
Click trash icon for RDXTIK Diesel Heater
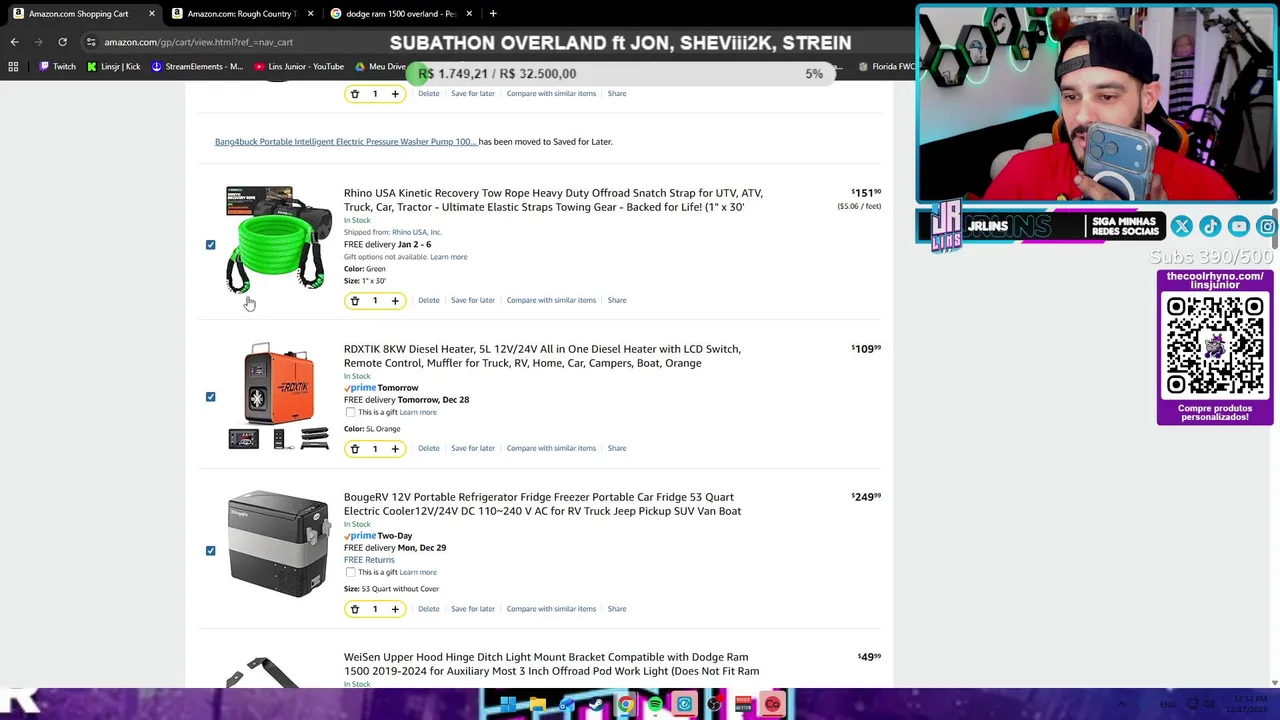(354, 449)
